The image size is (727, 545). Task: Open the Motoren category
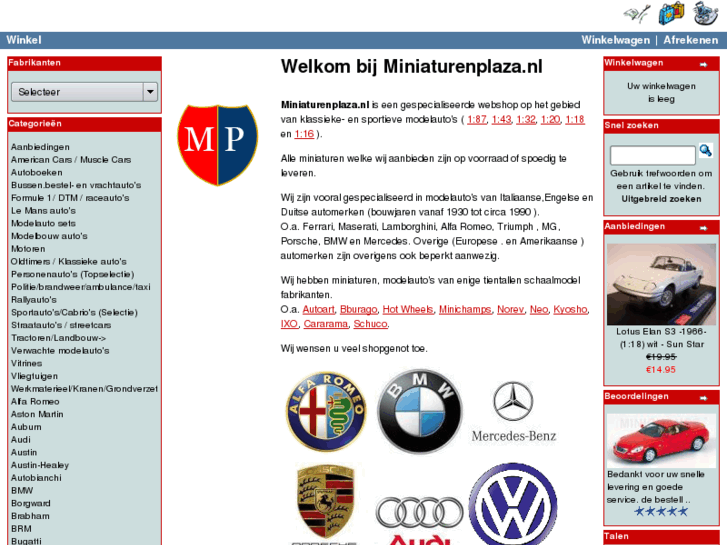click(28, 249)
